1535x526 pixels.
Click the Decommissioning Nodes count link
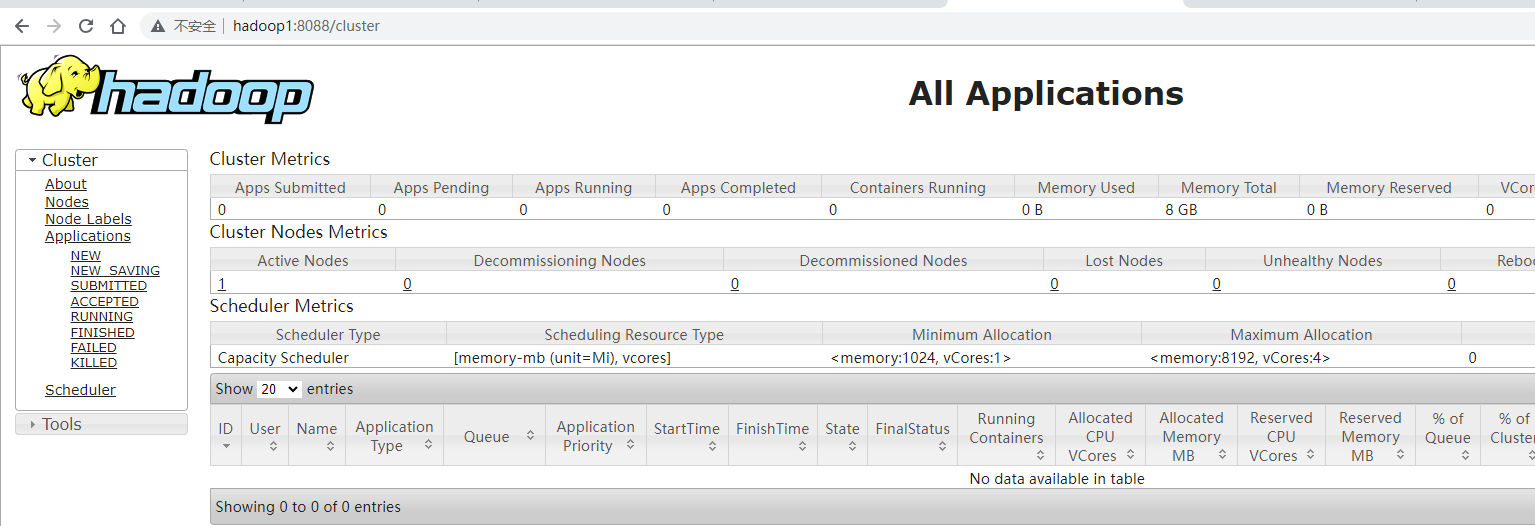407,284
